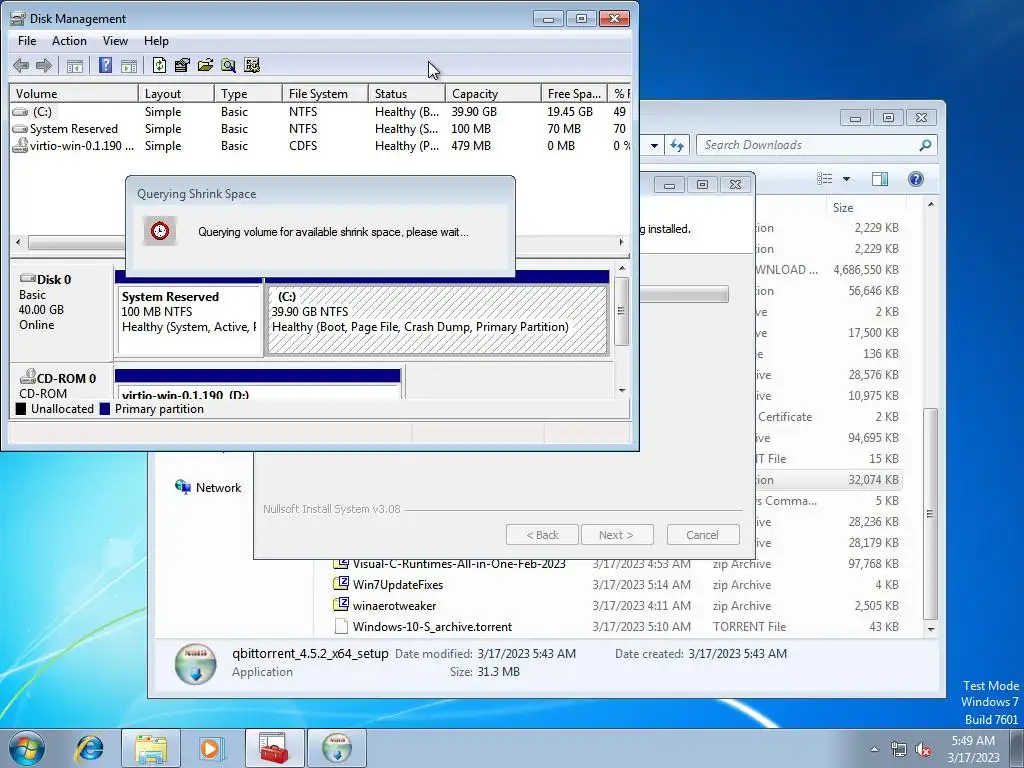
Task: Open the File menu in Disk Management
Action: [x=27, y=40]
